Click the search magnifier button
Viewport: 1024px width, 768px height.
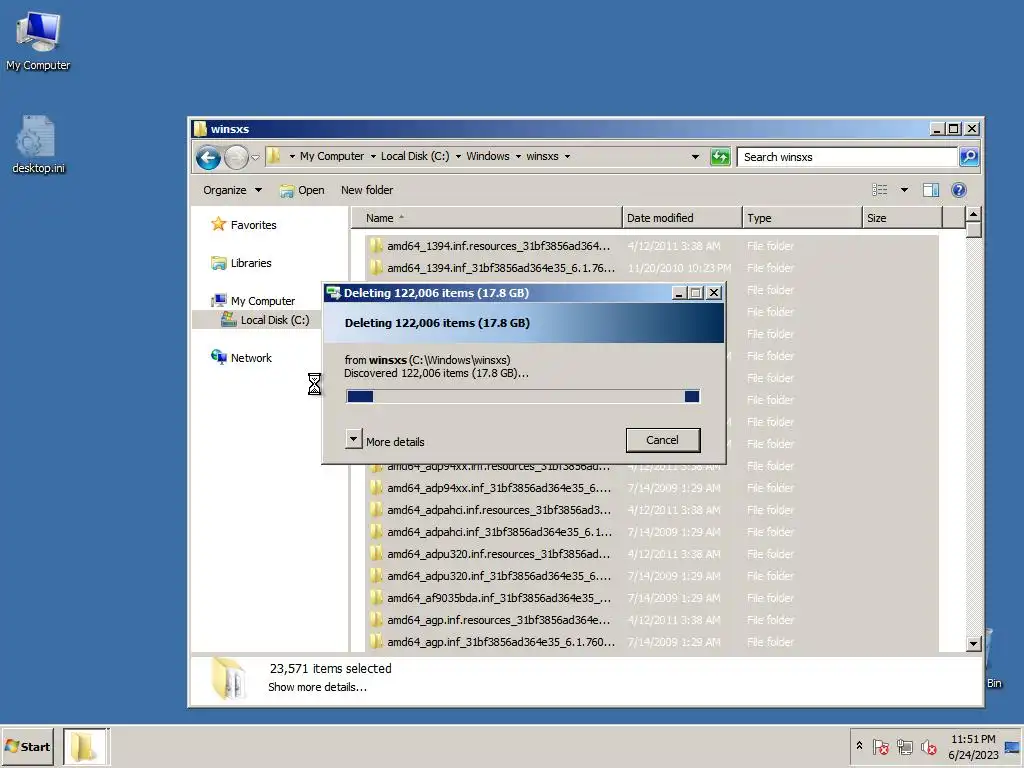(x=968, y=157)
